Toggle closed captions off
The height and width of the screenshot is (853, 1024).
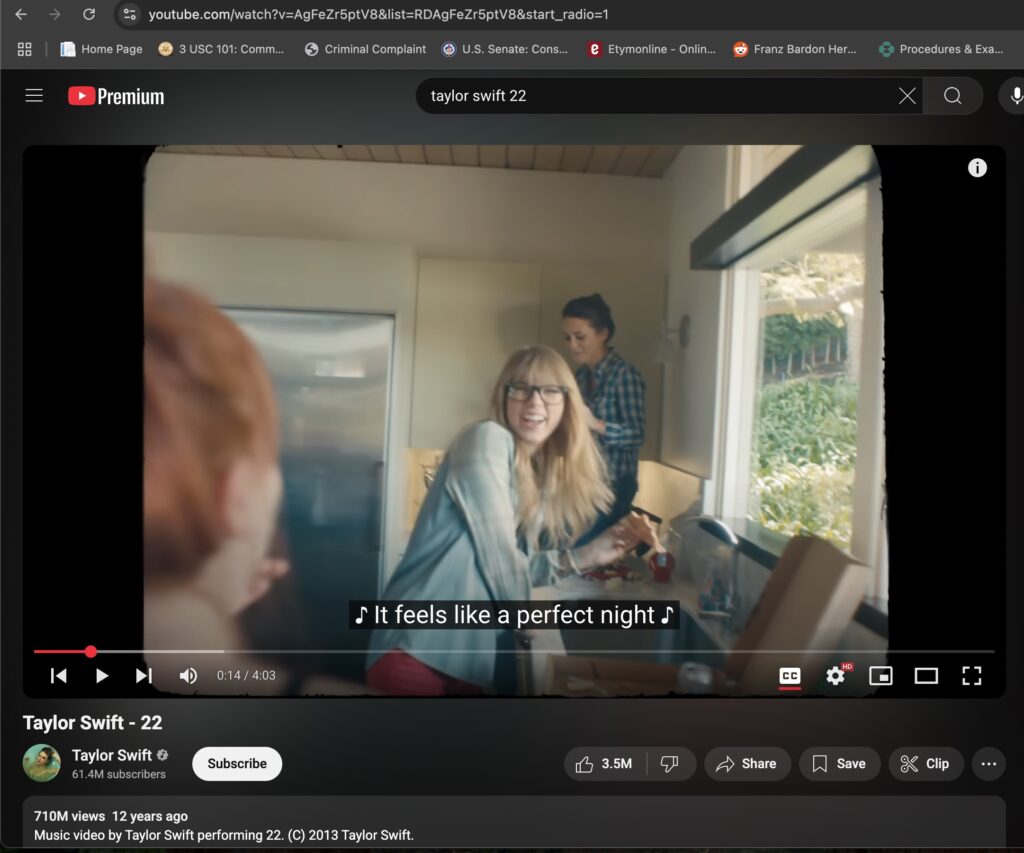[x=789, y=676]
